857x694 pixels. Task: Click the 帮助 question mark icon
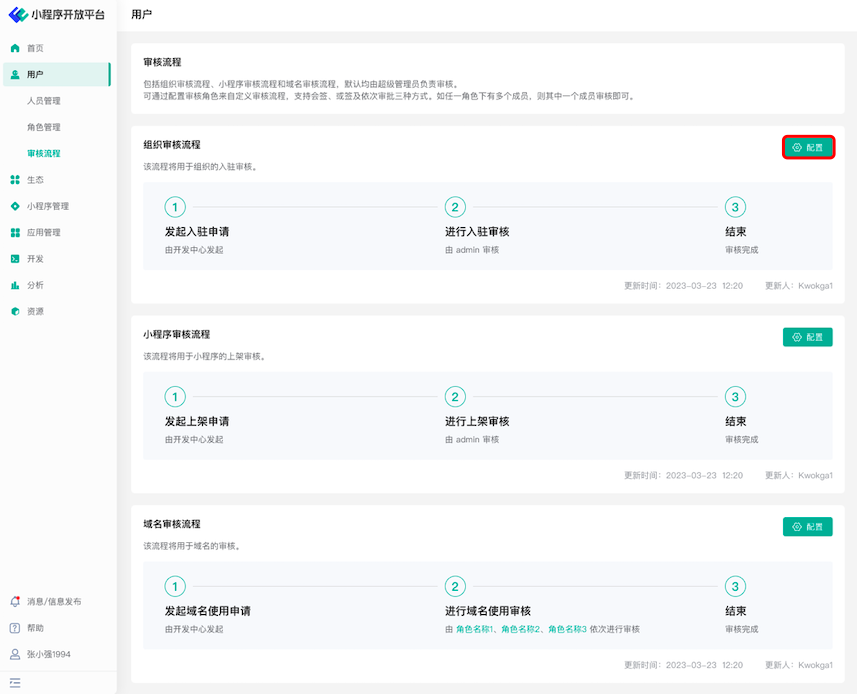point(15,628)
